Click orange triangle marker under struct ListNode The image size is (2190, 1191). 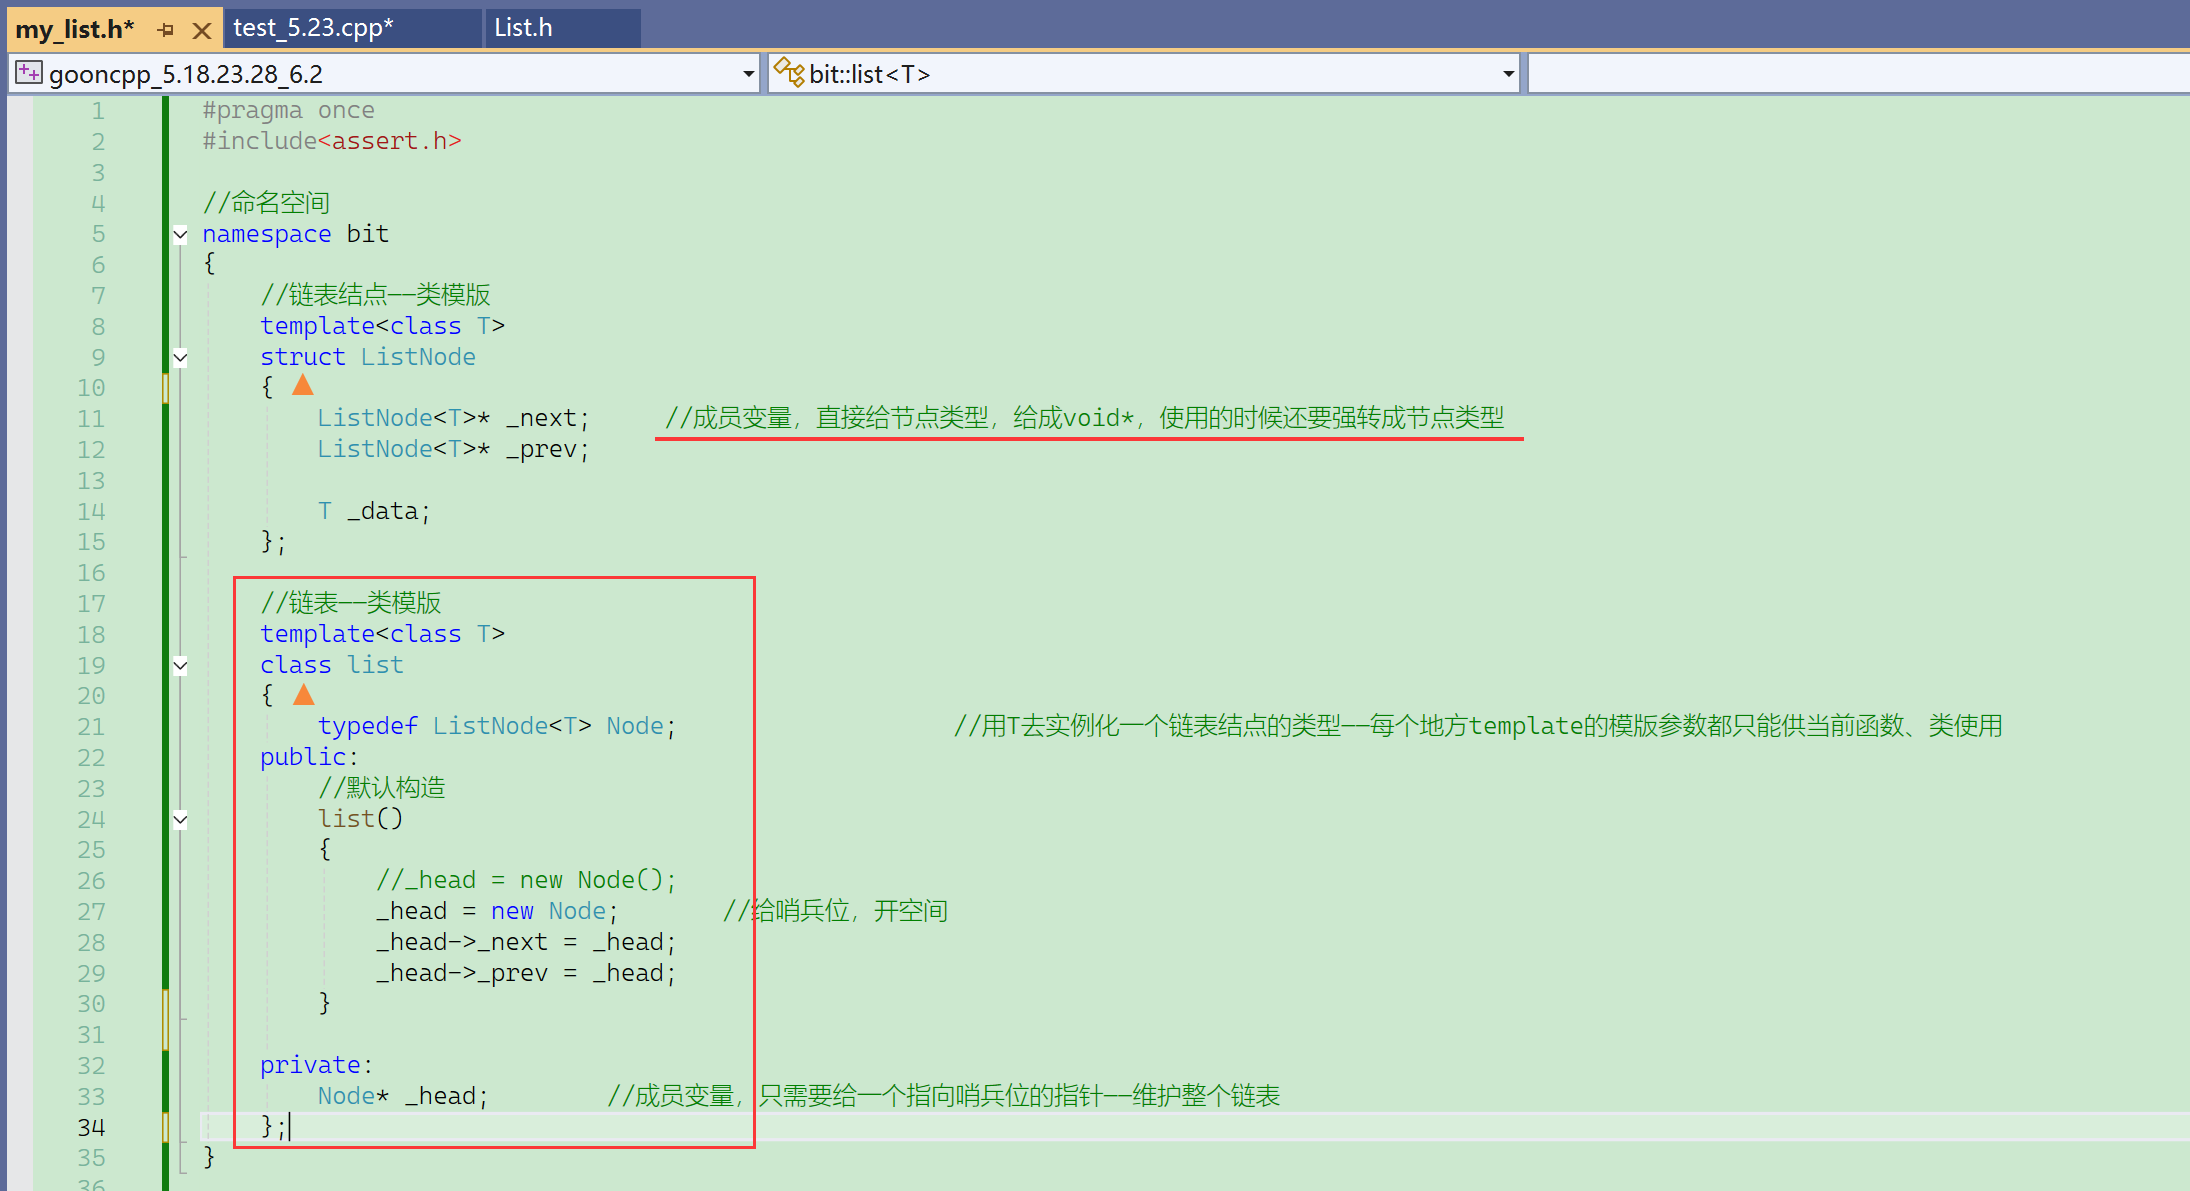[303, 385]
